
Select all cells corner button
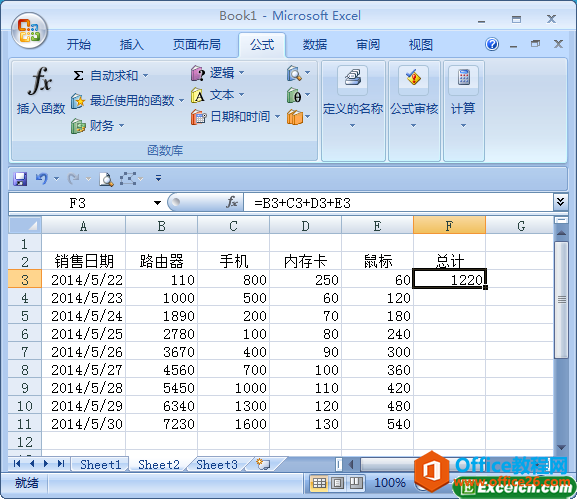(x=25, y=226)
